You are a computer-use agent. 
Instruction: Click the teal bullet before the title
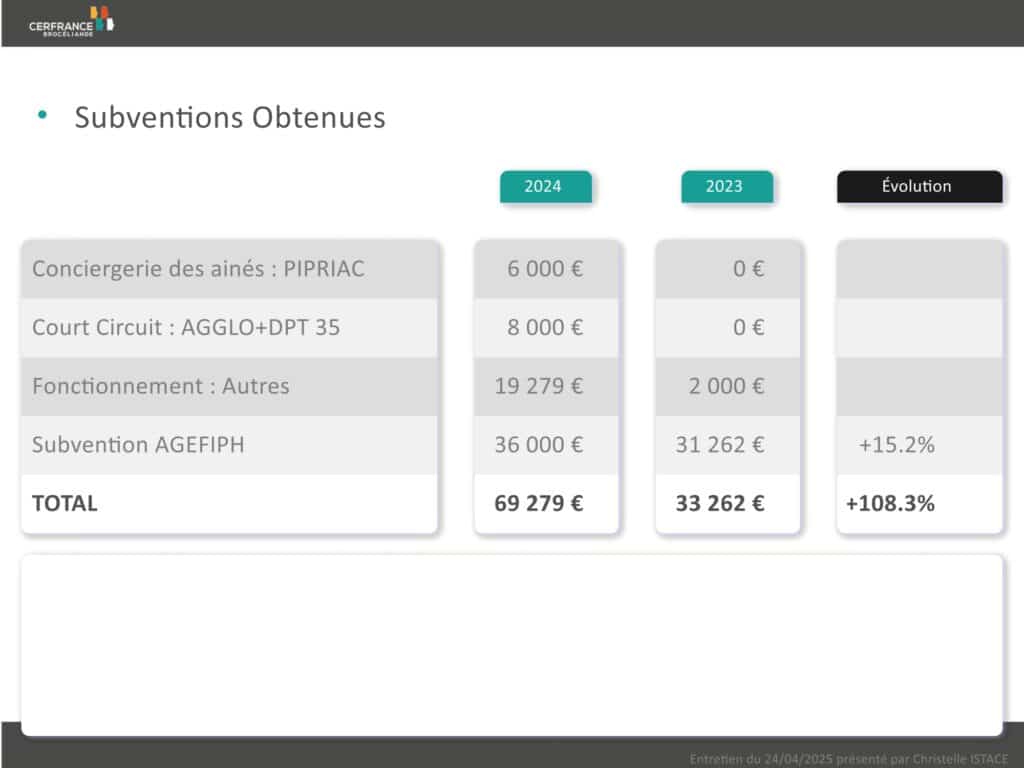click(x=42, y=115)
